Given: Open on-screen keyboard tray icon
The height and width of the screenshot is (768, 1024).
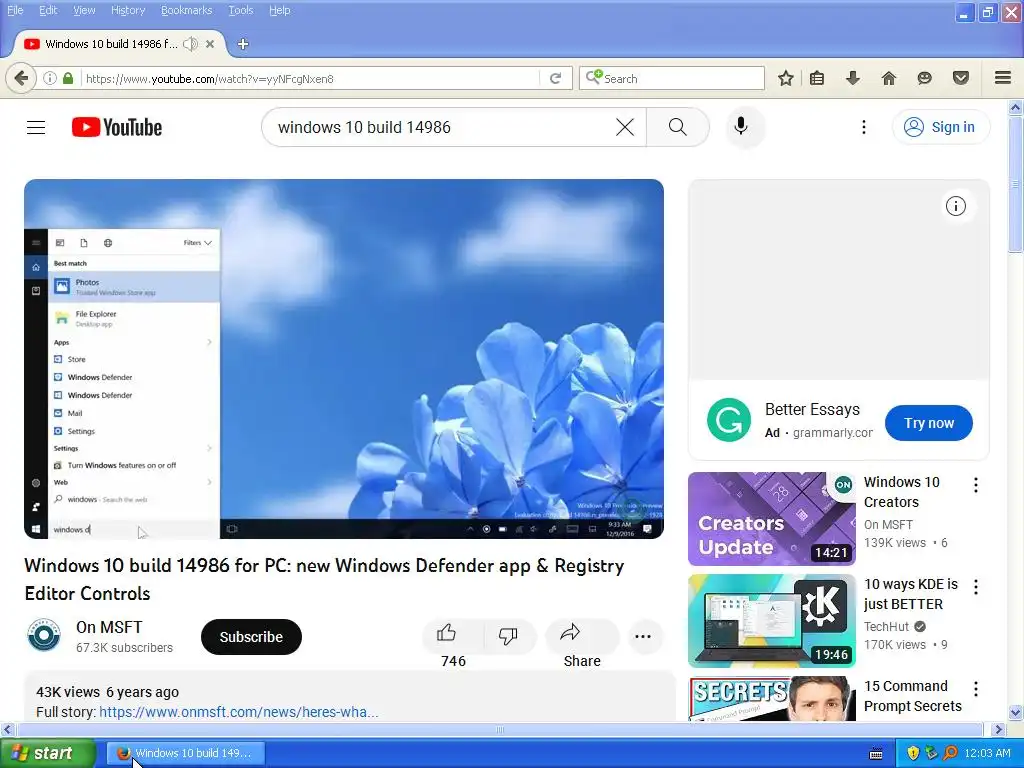Looking at the screenshot, I should (x=876, y=754).
